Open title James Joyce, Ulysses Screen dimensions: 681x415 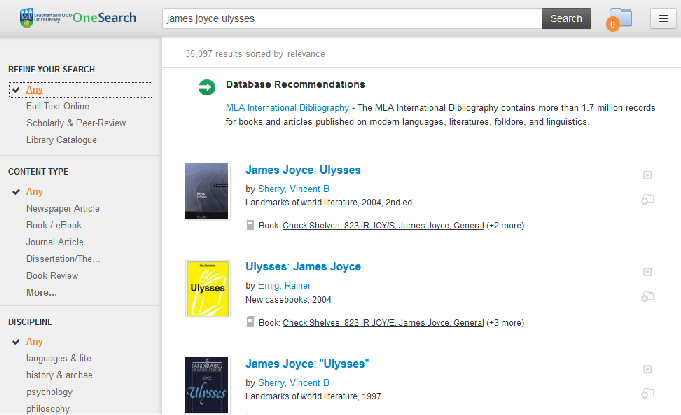point(303,170)
